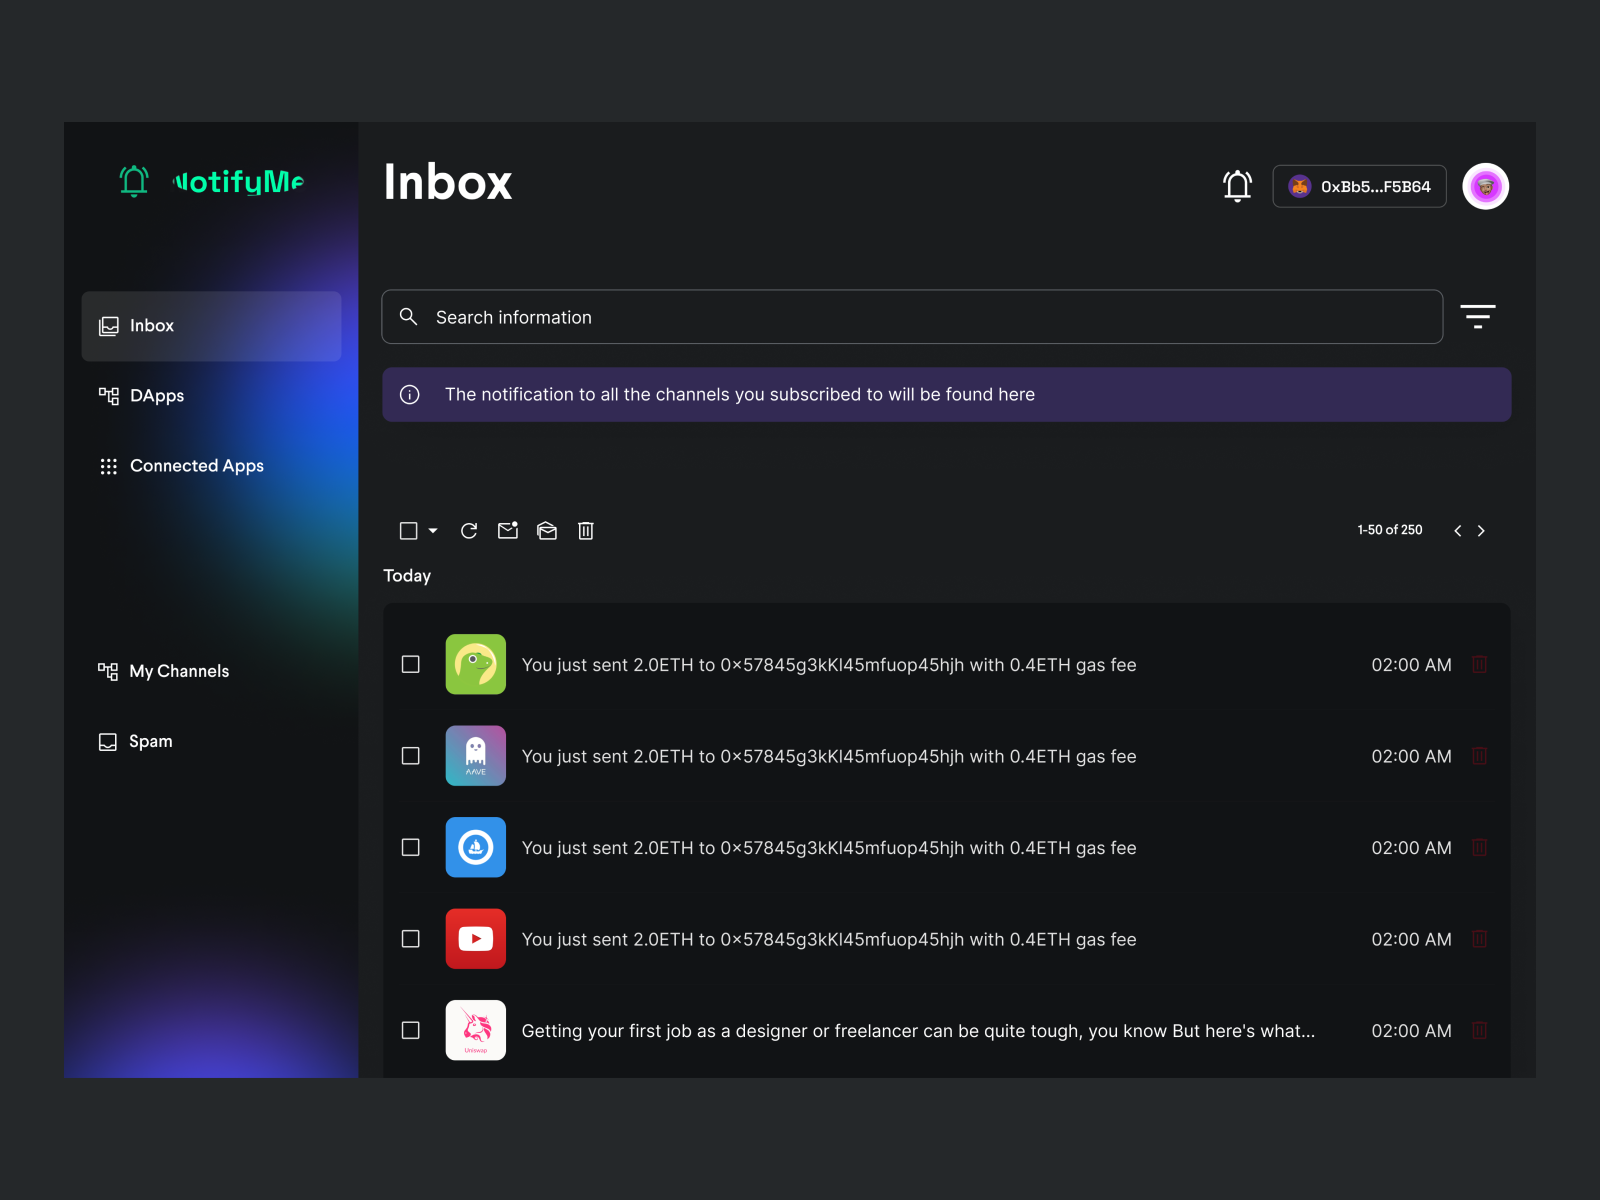Open notifications via the bell icon
The image size is (1600, 1200).
(1237, 185)
